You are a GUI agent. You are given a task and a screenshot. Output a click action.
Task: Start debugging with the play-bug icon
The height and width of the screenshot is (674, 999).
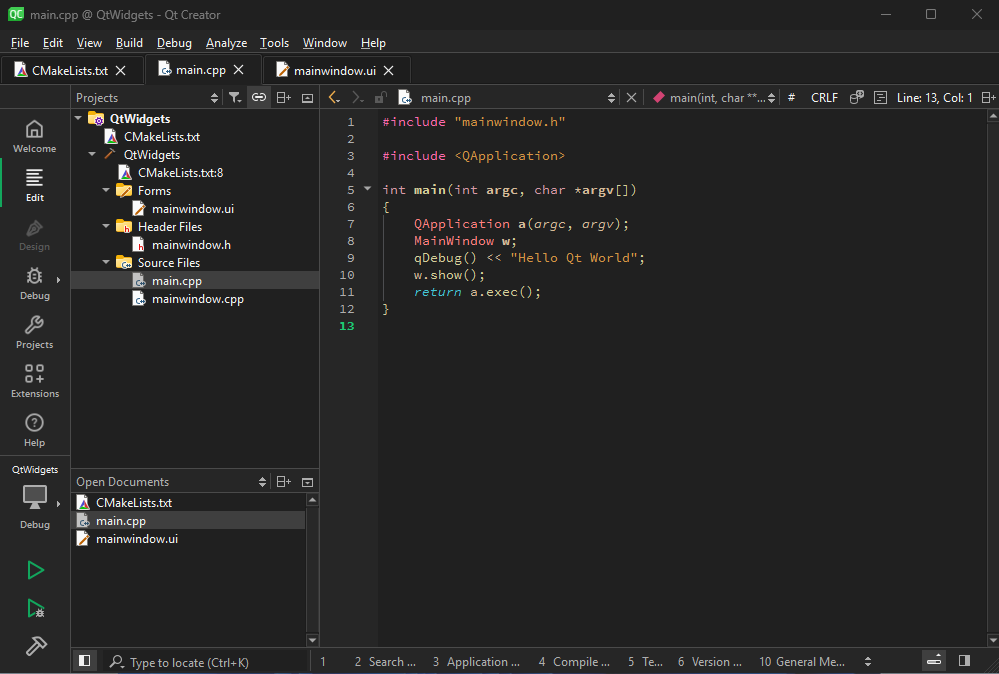pyautogui.click(x=36, y=608)
